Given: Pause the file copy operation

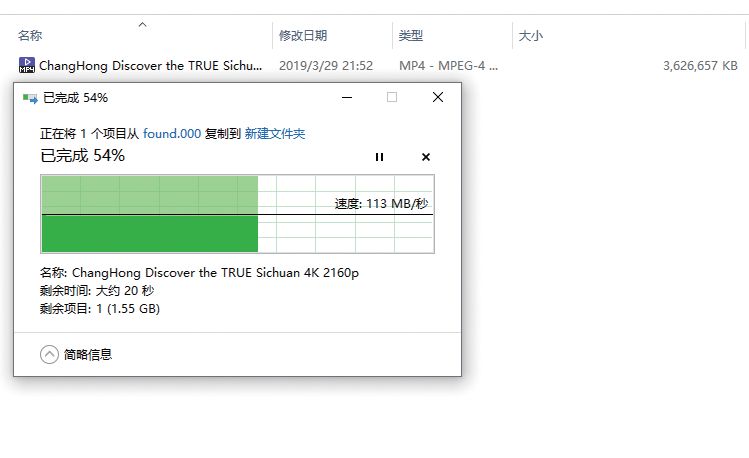Looking at the screenshot, I should [x=379, y=157].
